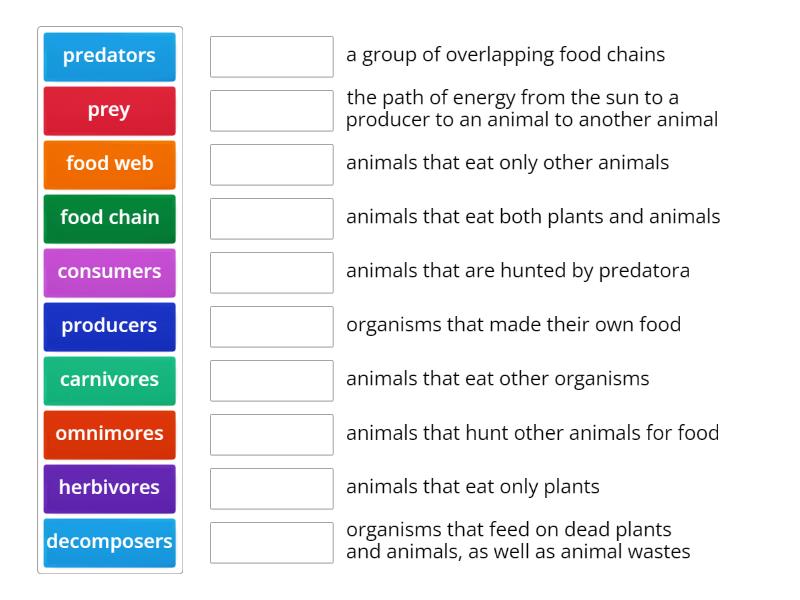
Task: Click the carnivores tile
Action: [x=109, y=380]
